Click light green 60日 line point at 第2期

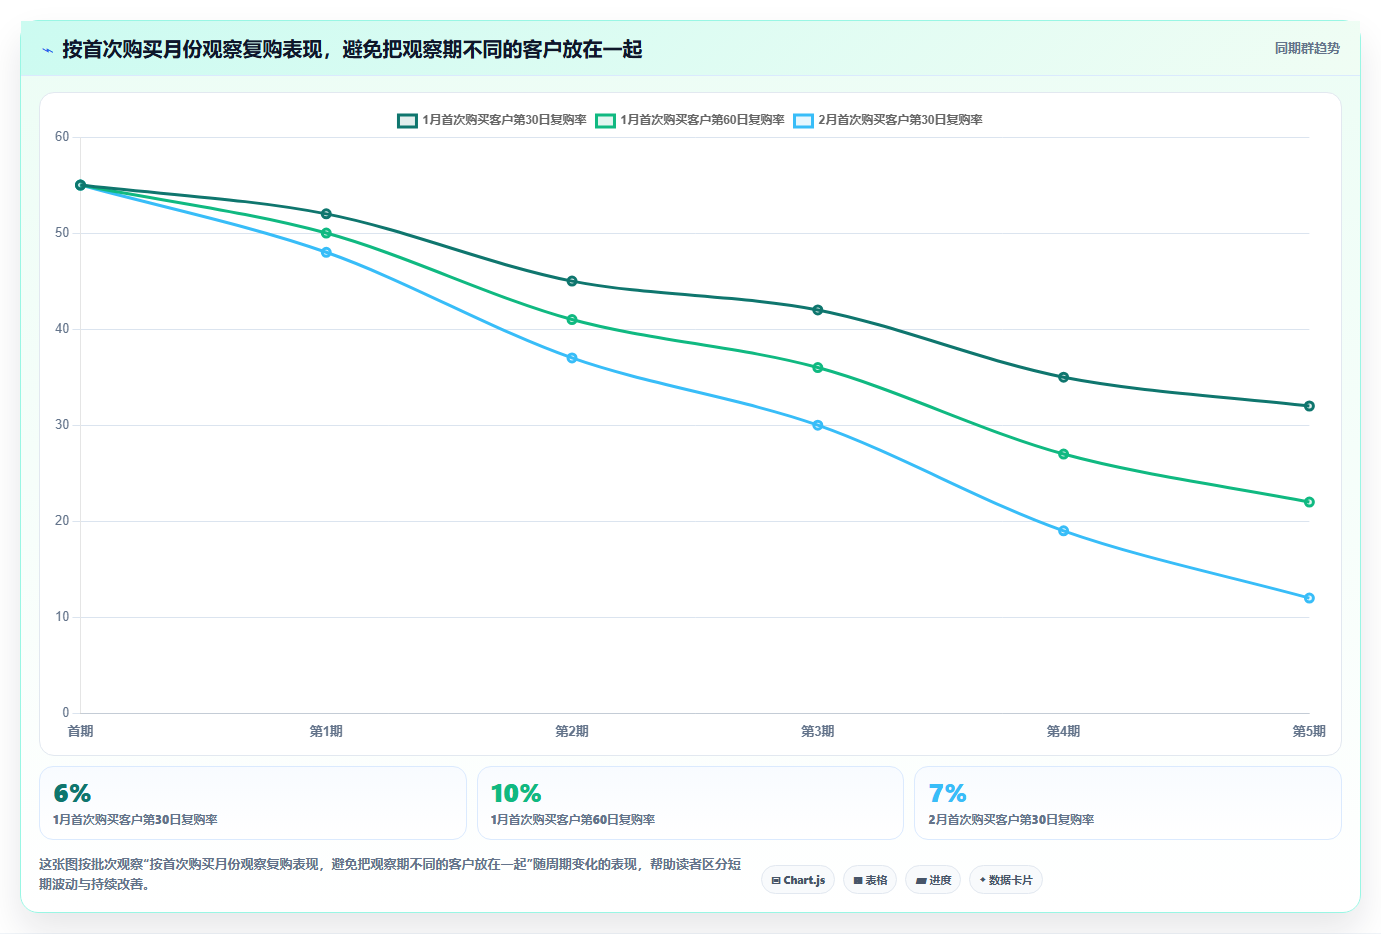572,320
